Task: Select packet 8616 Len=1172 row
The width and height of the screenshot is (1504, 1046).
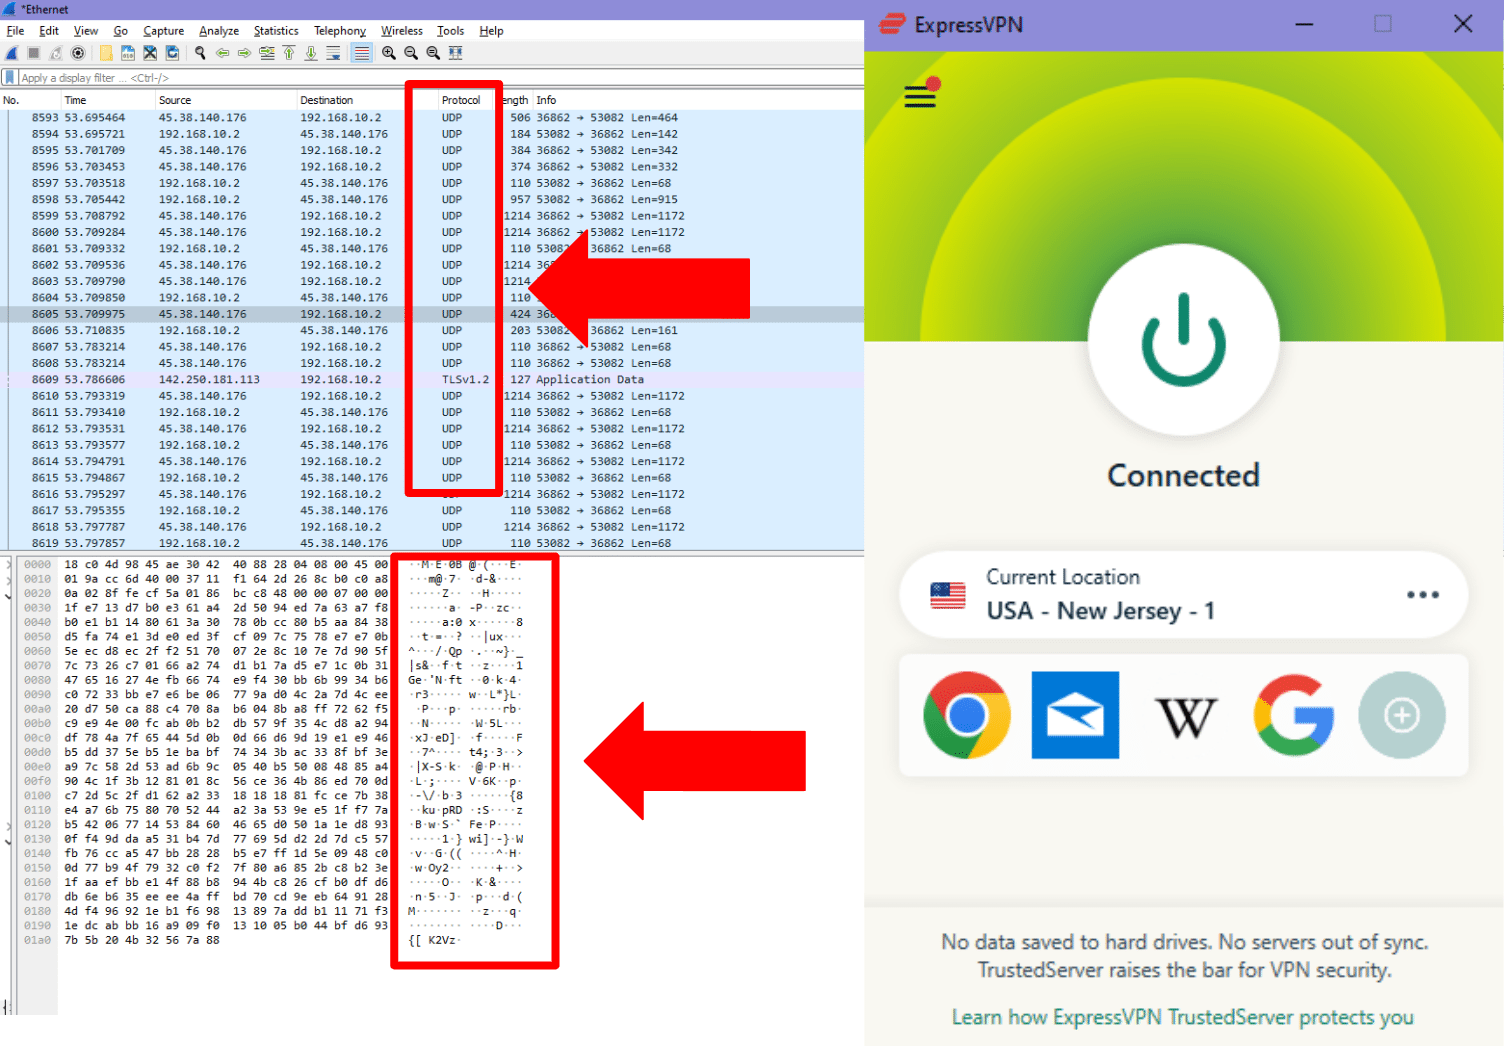Action: pos(432,494)
